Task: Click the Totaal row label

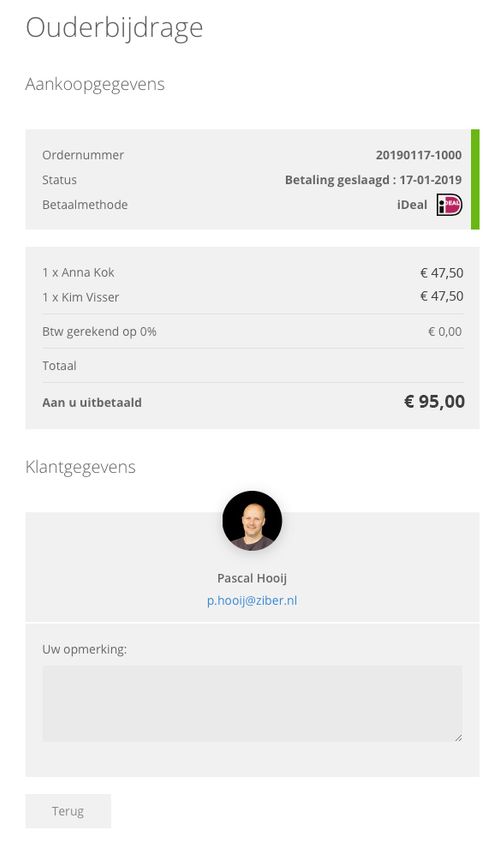Action: click(59, 366)
